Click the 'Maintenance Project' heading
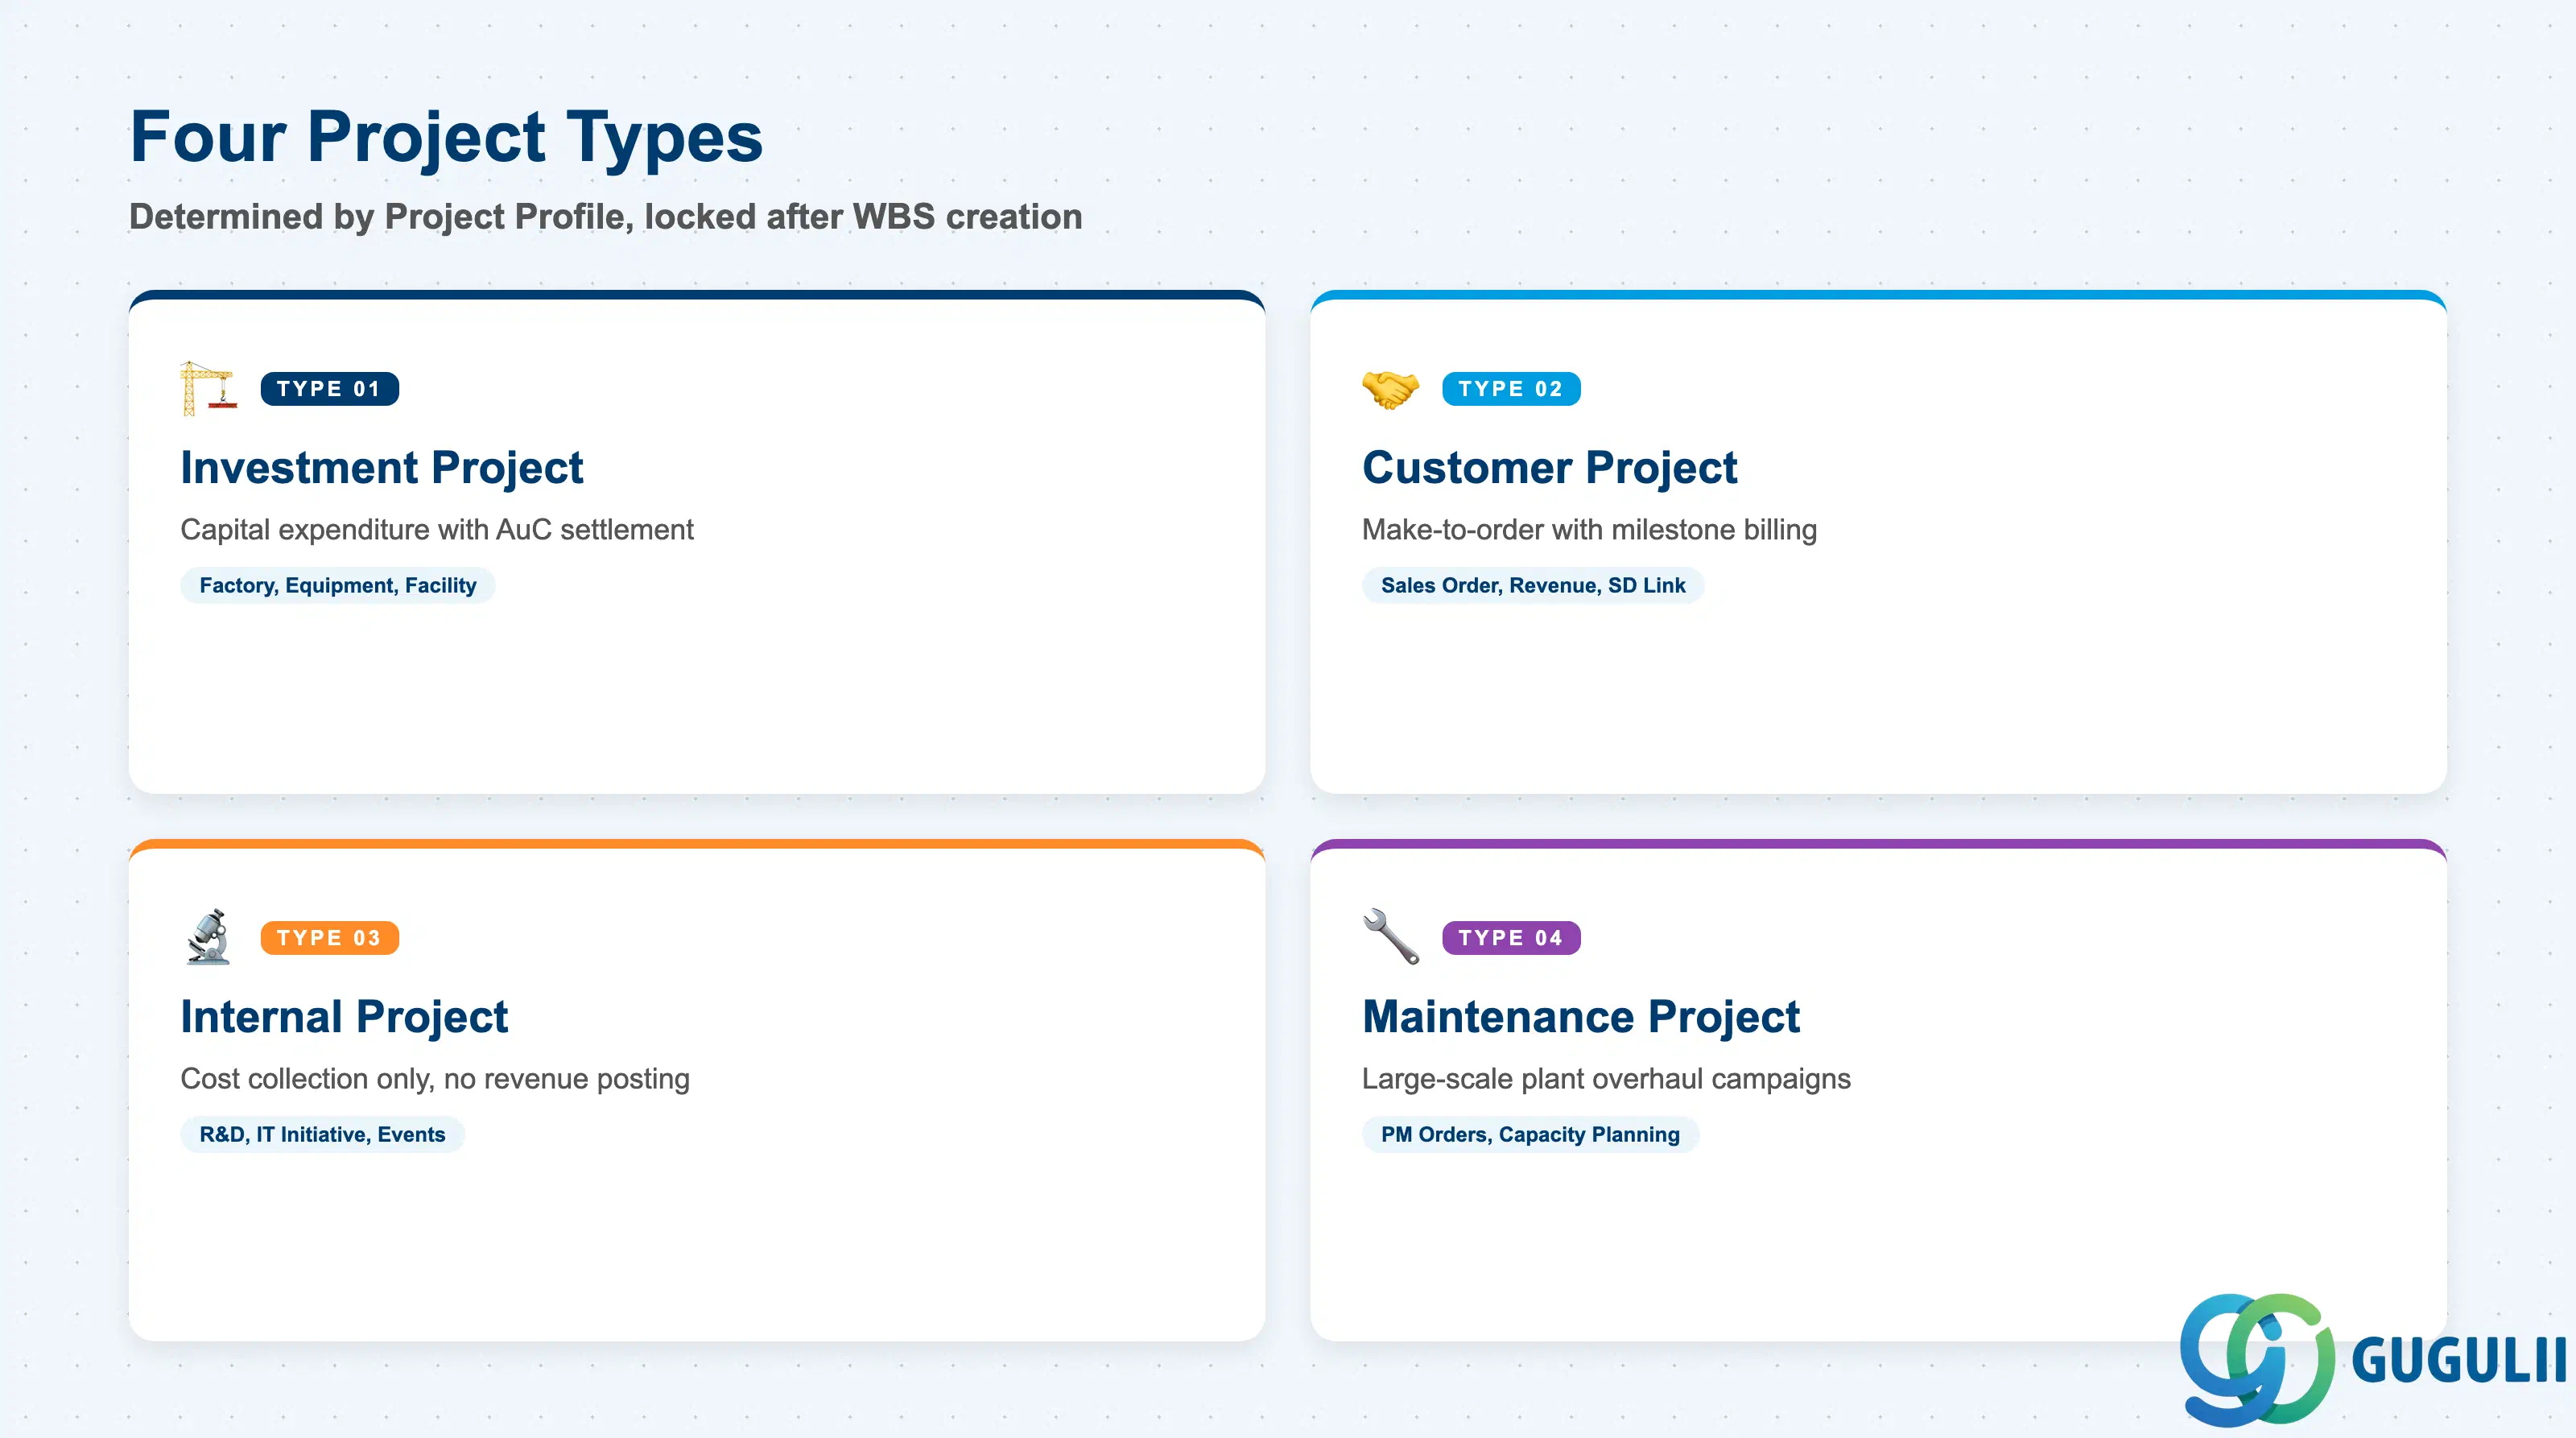Viewport: 2576px width, 1438px height. pyautogui.click(x=1580, y=1017)
